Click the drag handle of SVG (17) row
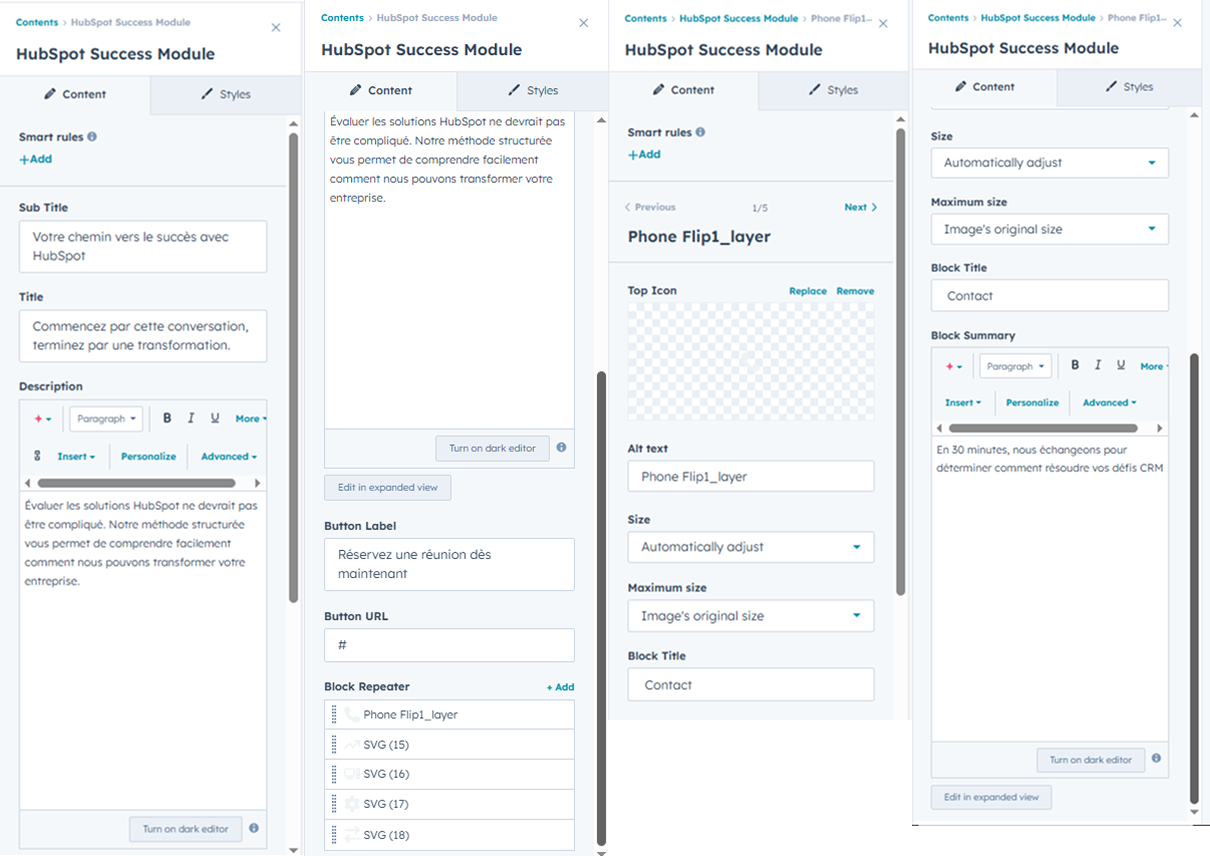1210x856 pixels. [x=334, y=804]
